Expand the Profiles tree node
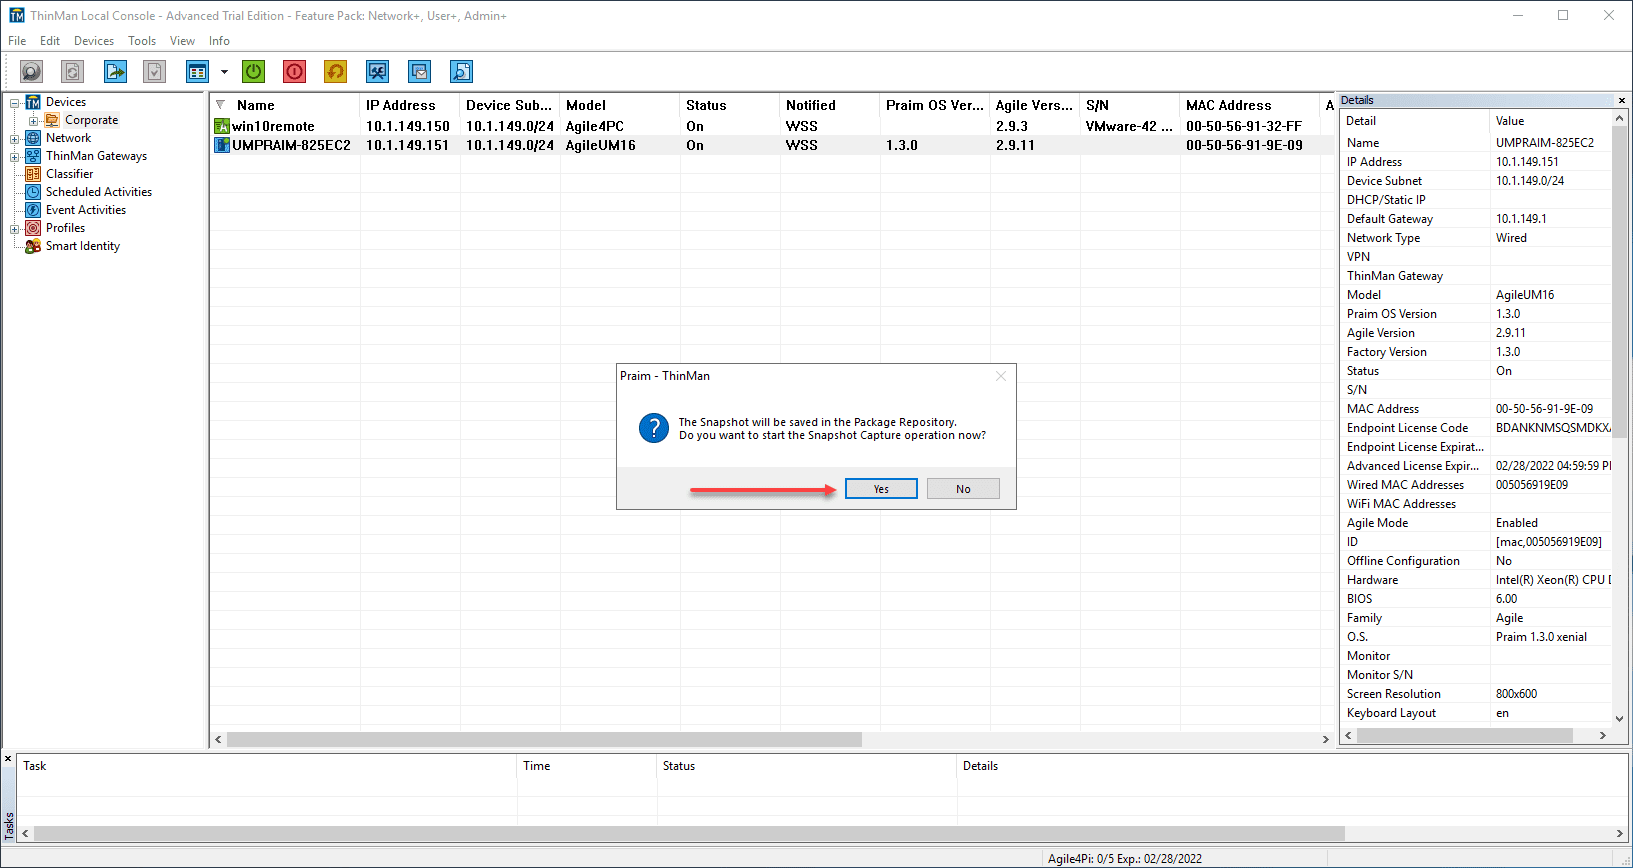The width and height of the screenshot is (1633, 868). point(15,229)
